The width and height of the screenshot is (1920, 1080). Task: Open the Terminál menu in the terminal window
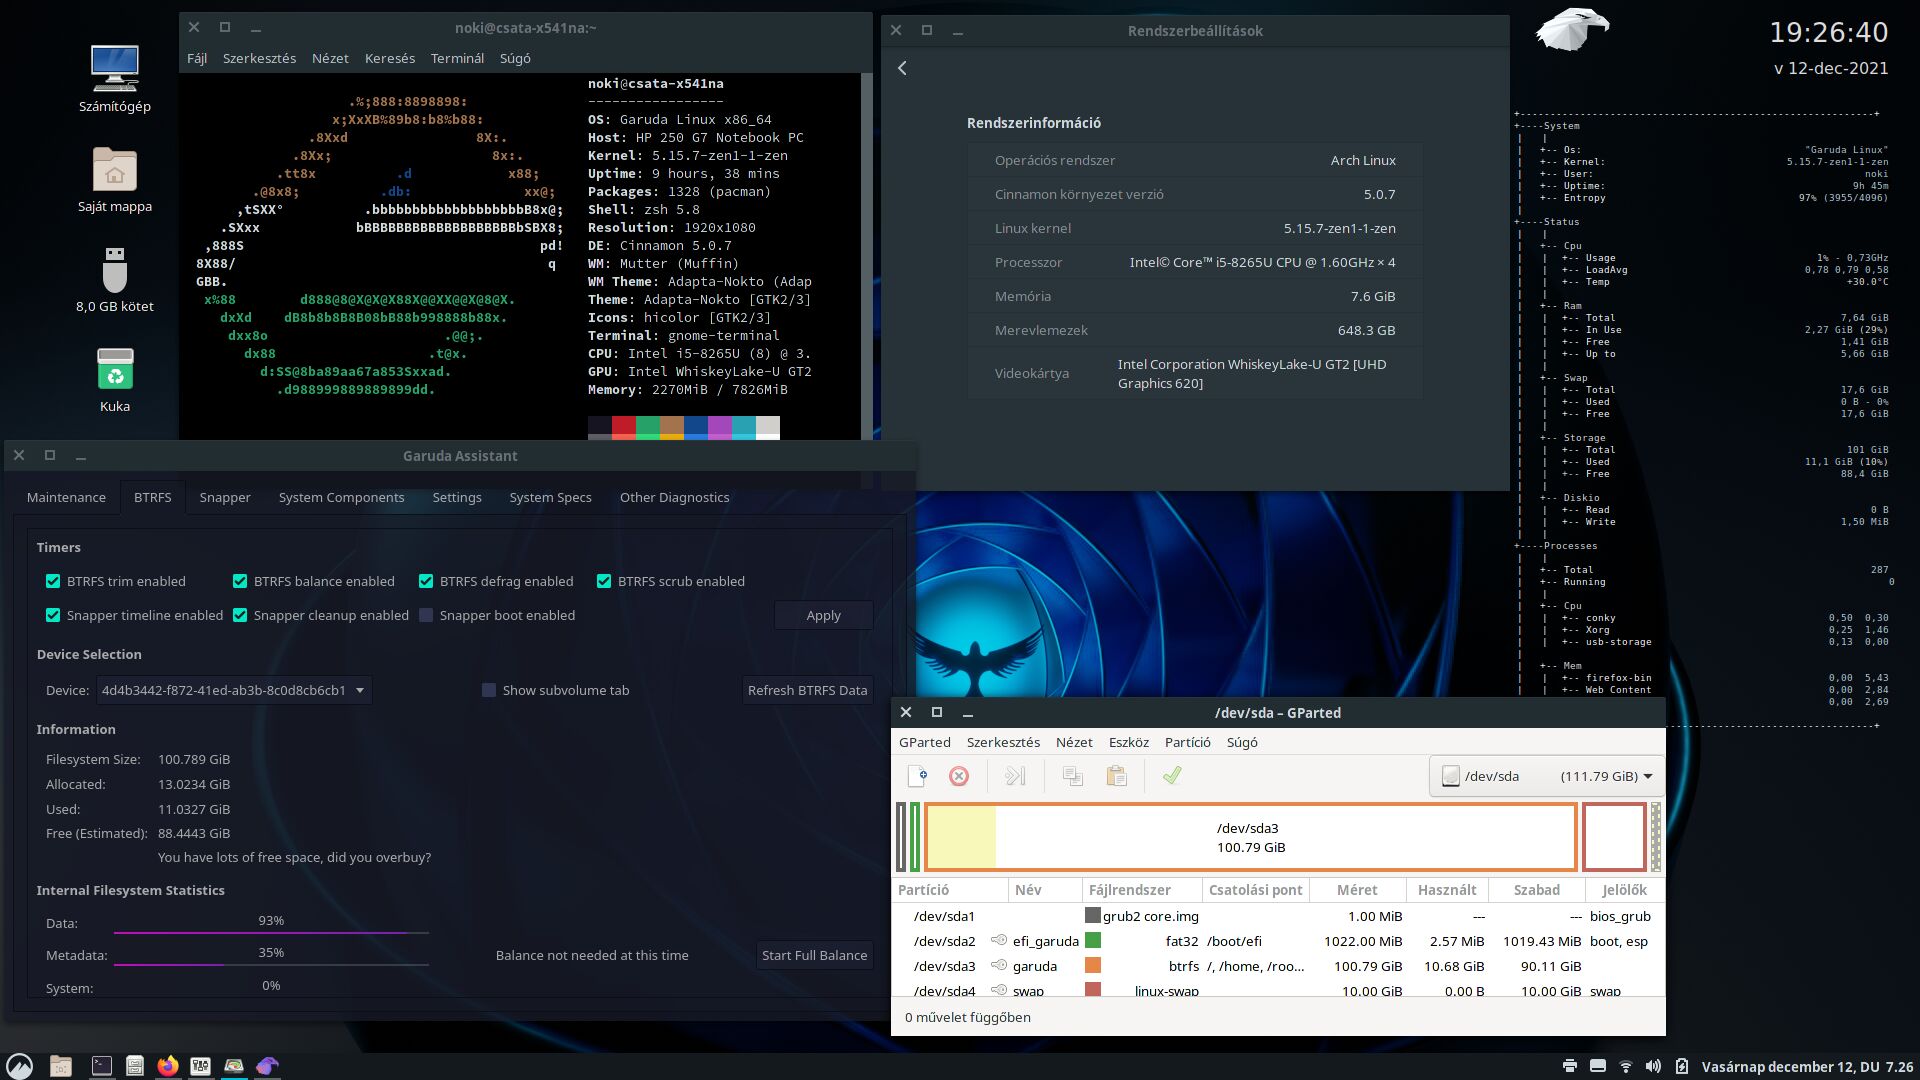pos(457,58)
